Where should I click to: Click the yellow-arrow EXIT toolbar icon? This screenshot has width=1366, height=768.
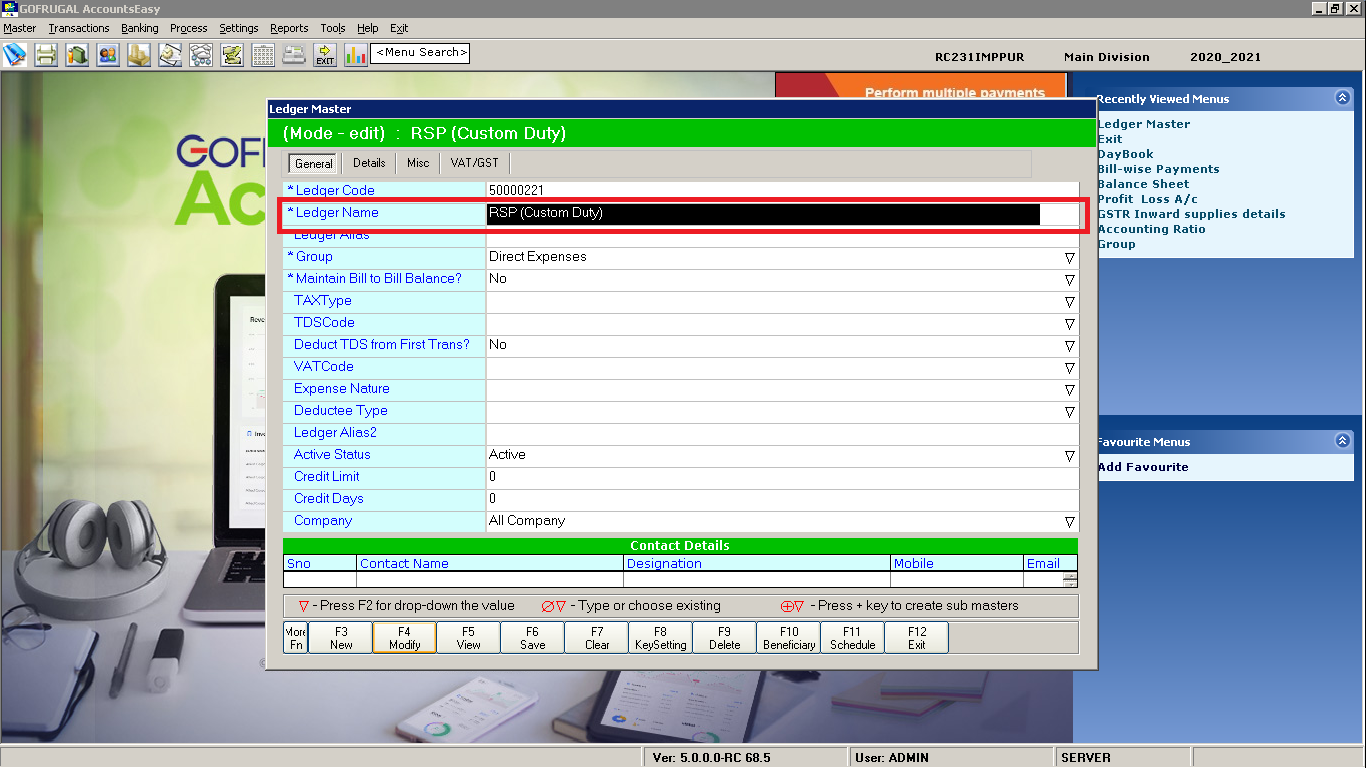[325, 54]
